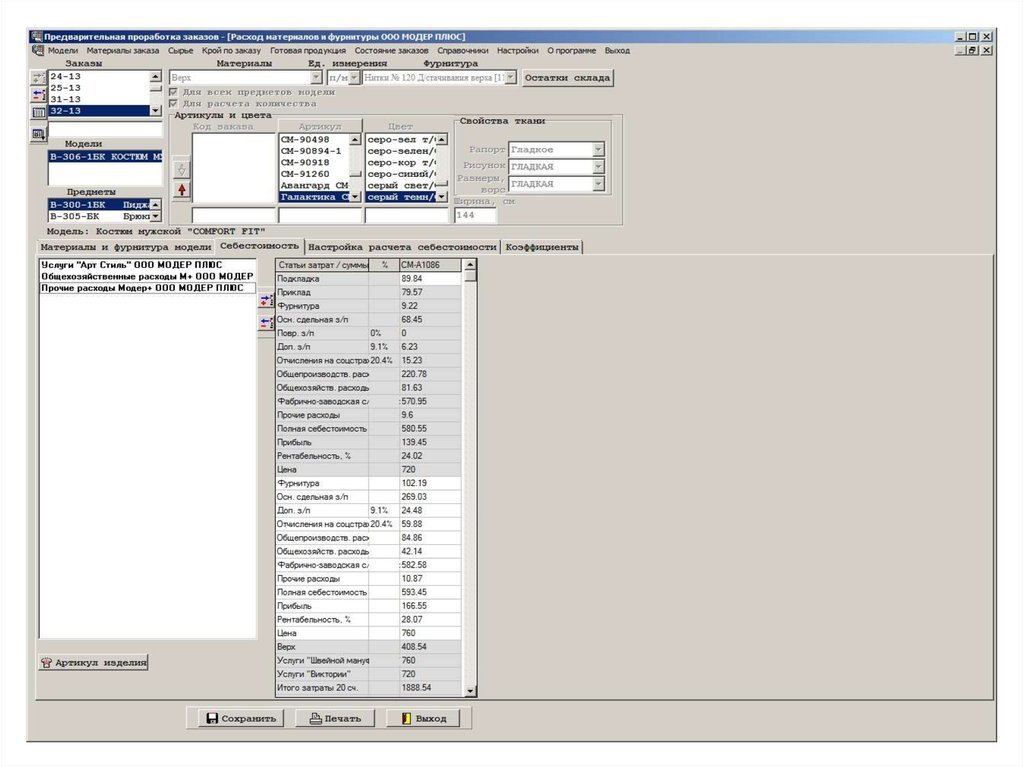Click the grayed down arrow button above red arrow
1024x767 pixels.
[x=181, y=168]
